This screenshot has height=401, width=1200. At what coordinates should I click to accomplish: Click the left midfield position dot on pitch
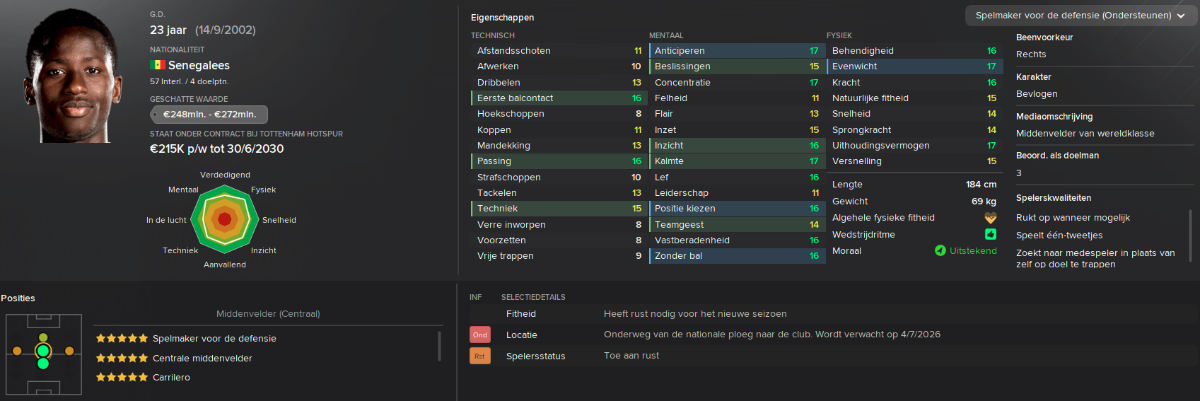pyautogui.click(x=16, y=351)
